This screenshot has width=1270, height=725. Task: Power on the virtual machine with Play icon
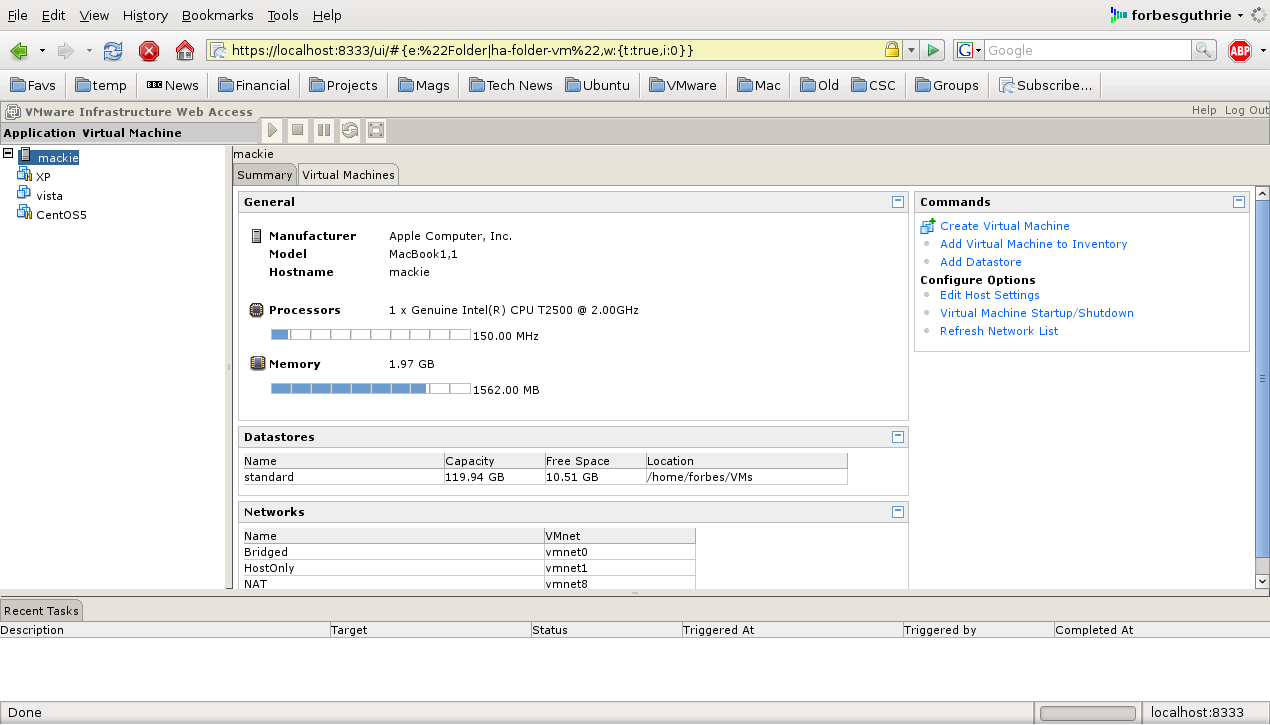[272, 130]
